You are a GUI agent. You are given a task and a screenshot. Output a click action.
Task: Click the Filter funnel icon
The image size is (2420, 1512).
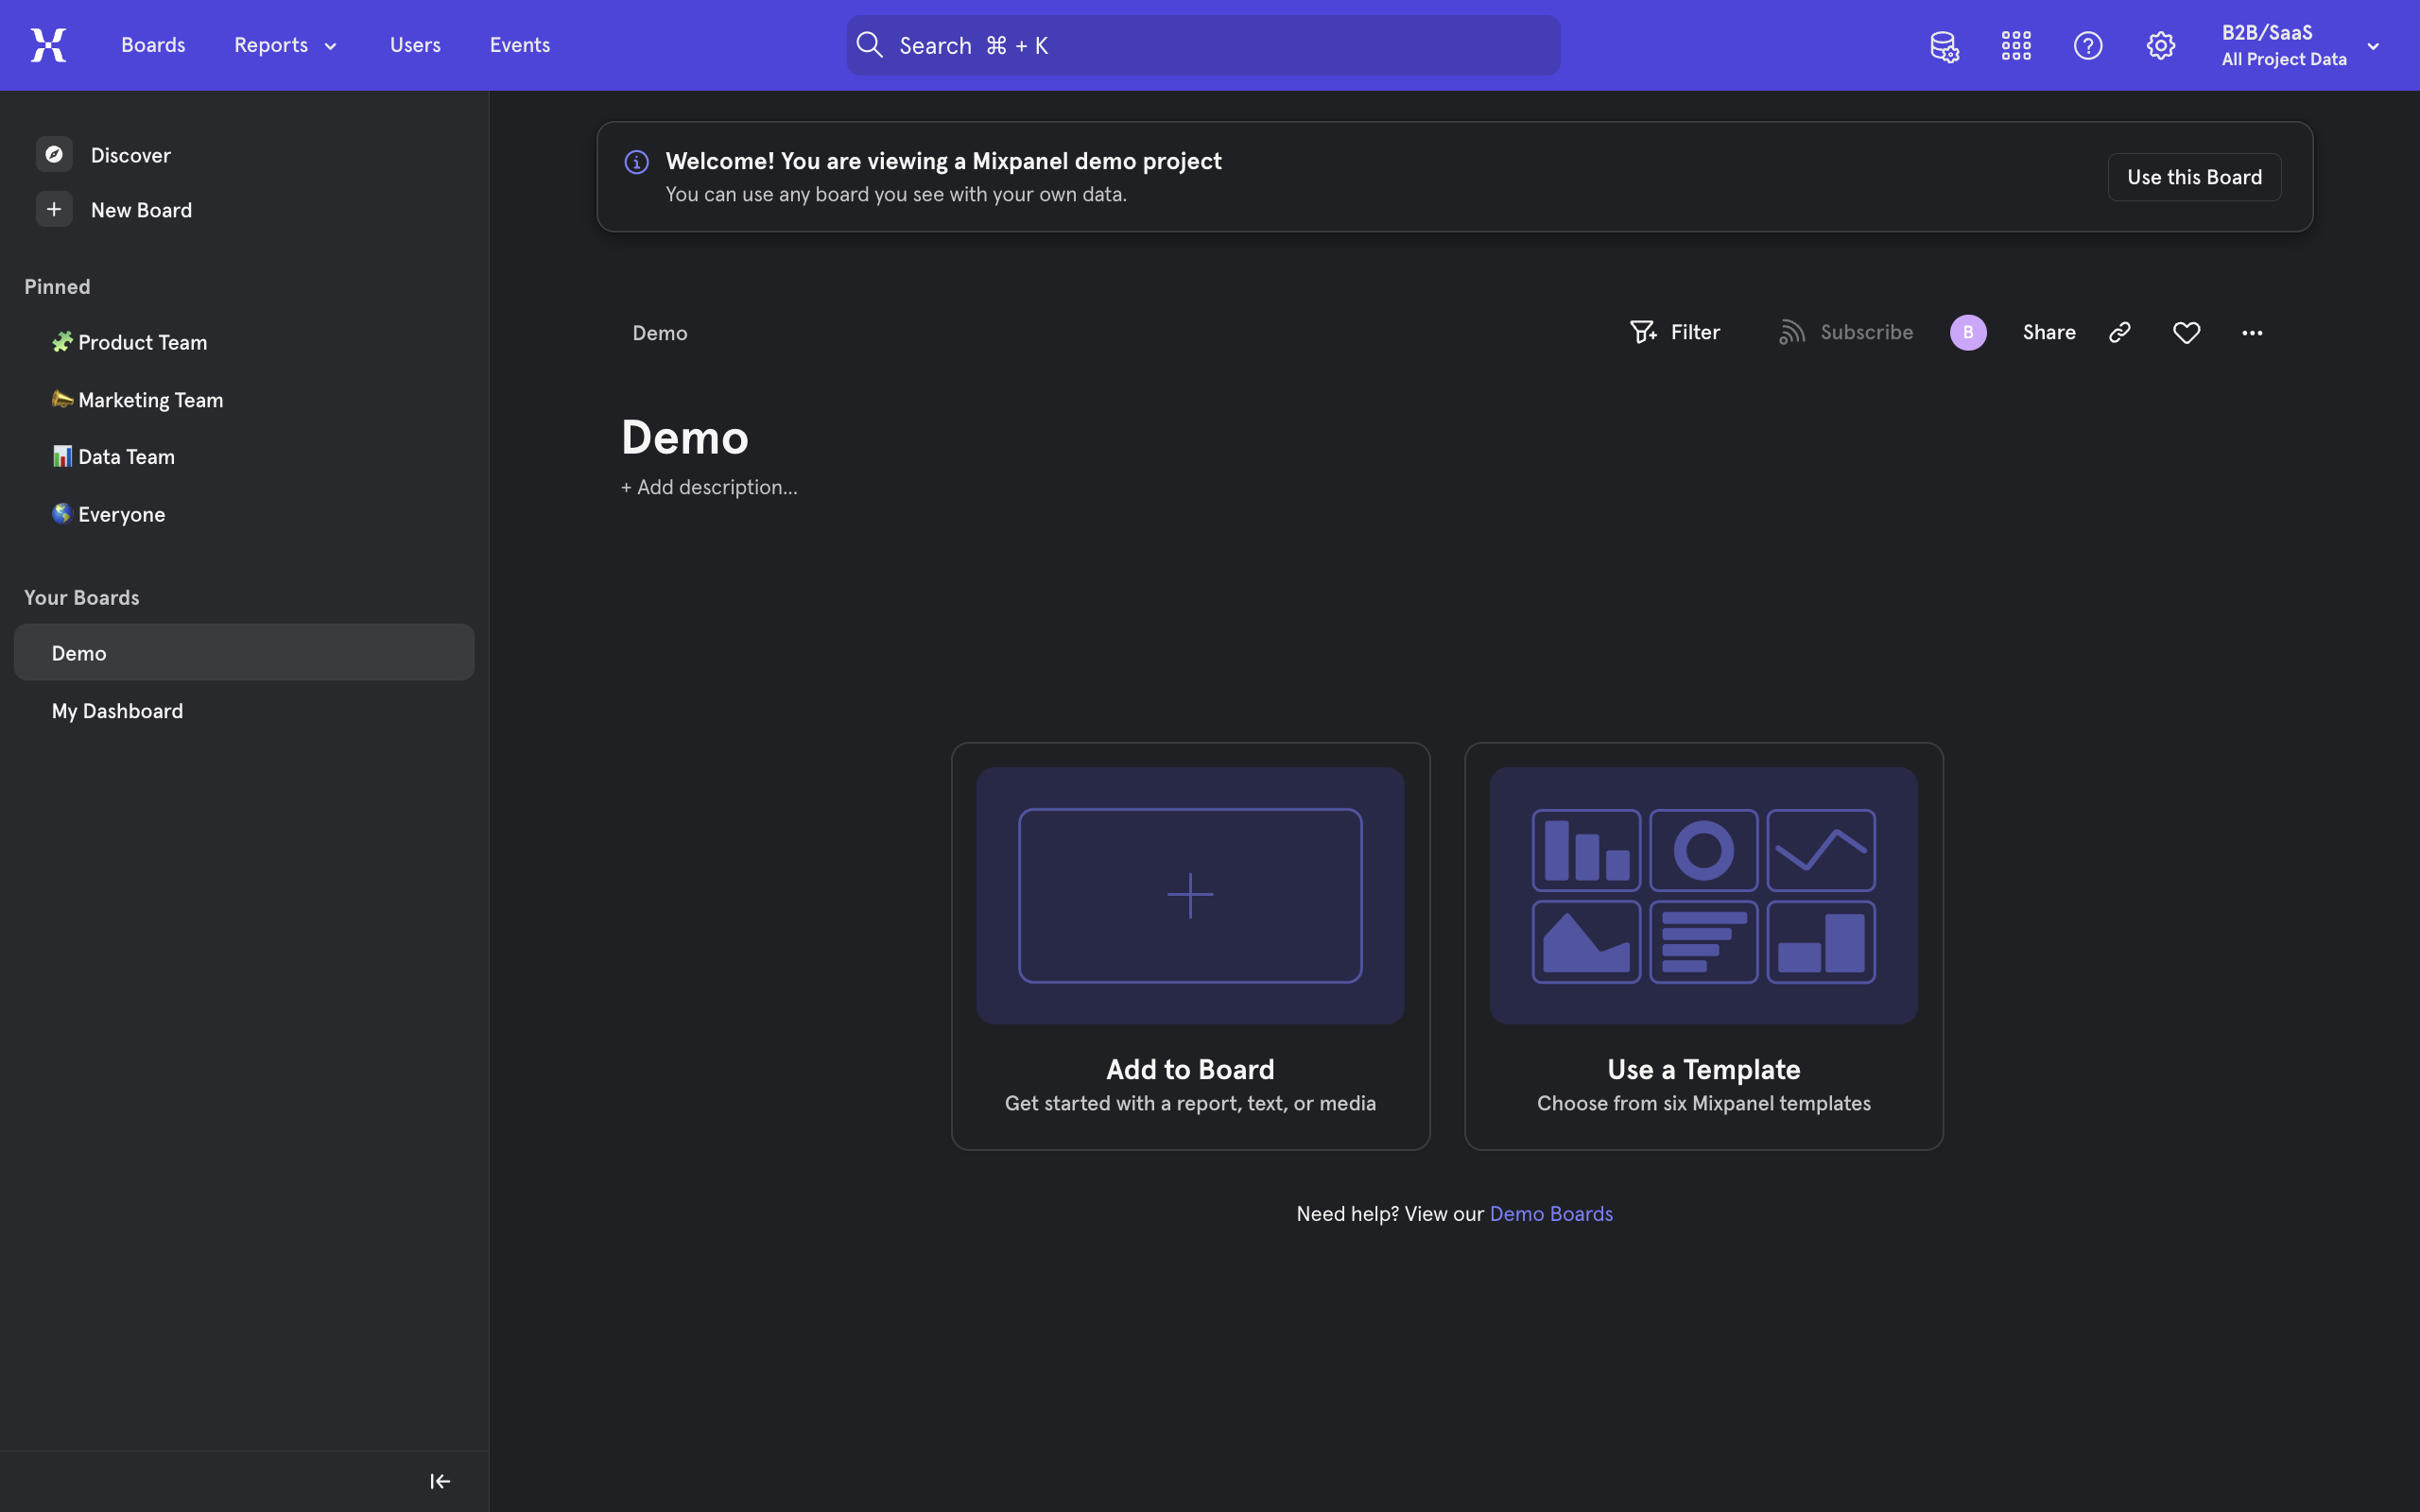click(x=1643, y=332)
